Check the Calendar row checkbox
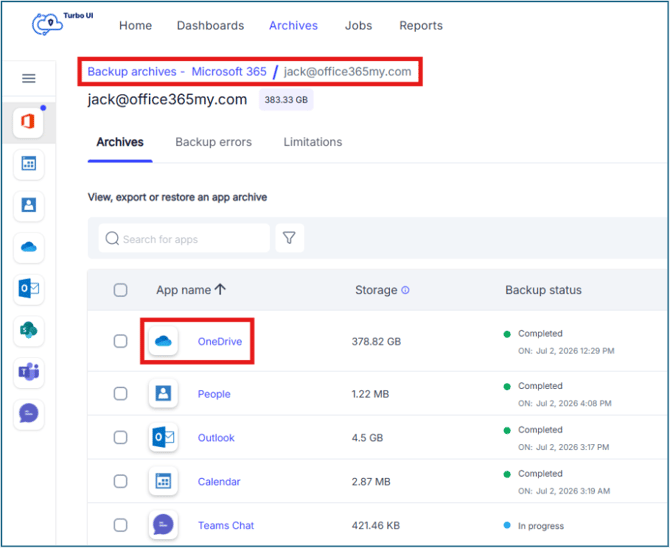This screenshot has width=670, height=548. (120, 481)
